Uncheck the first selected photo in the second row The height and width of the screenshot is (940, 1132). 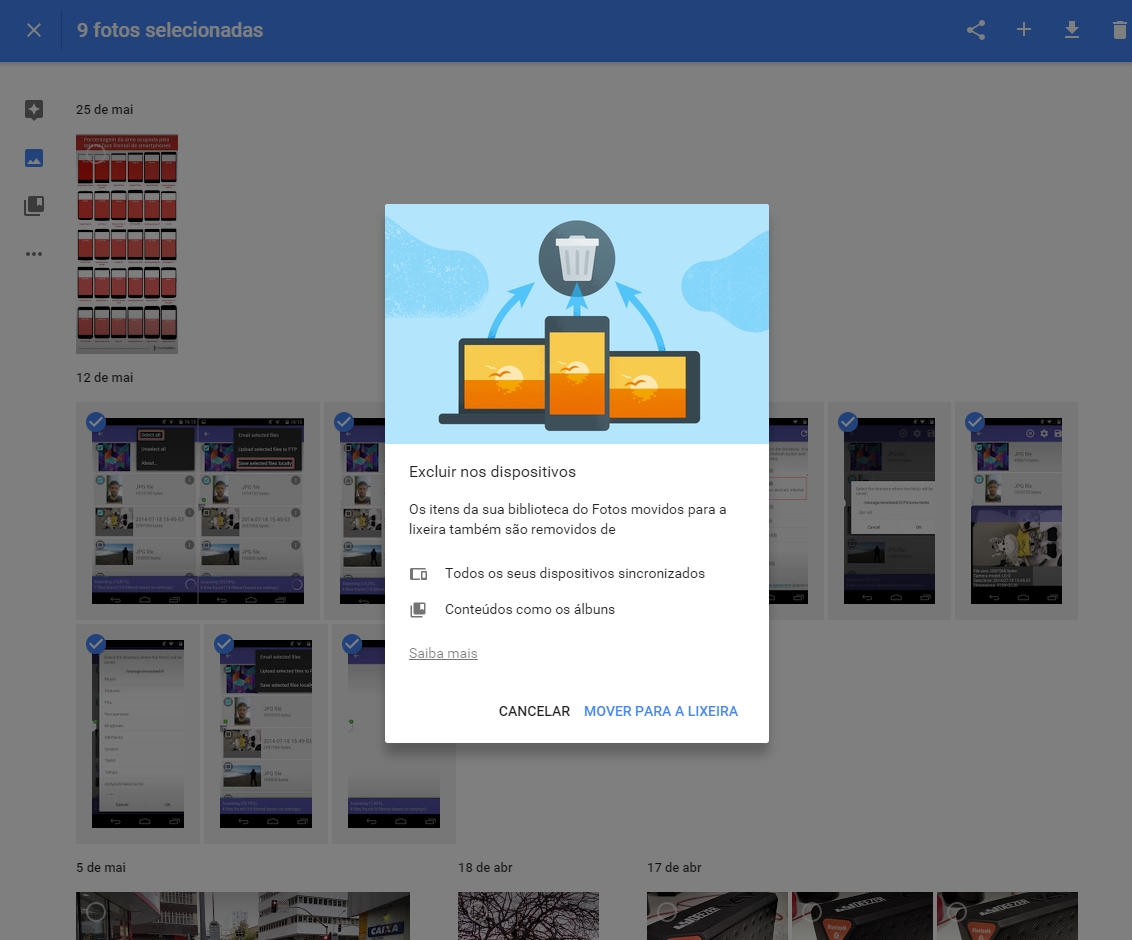[x=95, y=644]
